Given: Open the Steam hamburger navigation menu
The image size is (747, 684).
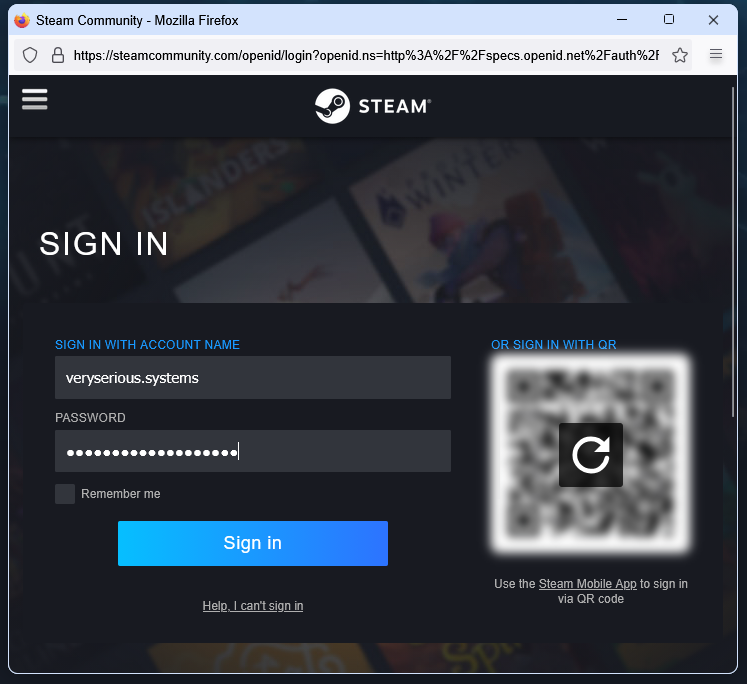Looking at the screenshot, I should (x=35, y=99).
